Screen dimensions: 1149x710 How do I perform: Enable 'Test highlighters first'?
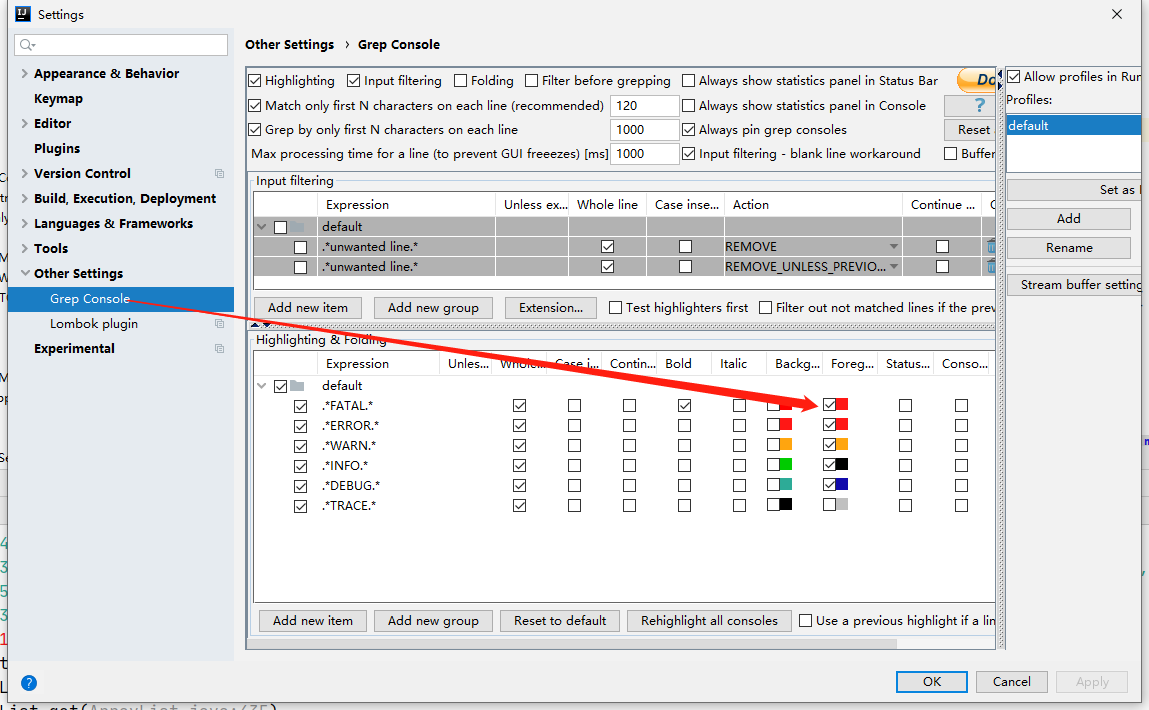(x=615, y=307)
